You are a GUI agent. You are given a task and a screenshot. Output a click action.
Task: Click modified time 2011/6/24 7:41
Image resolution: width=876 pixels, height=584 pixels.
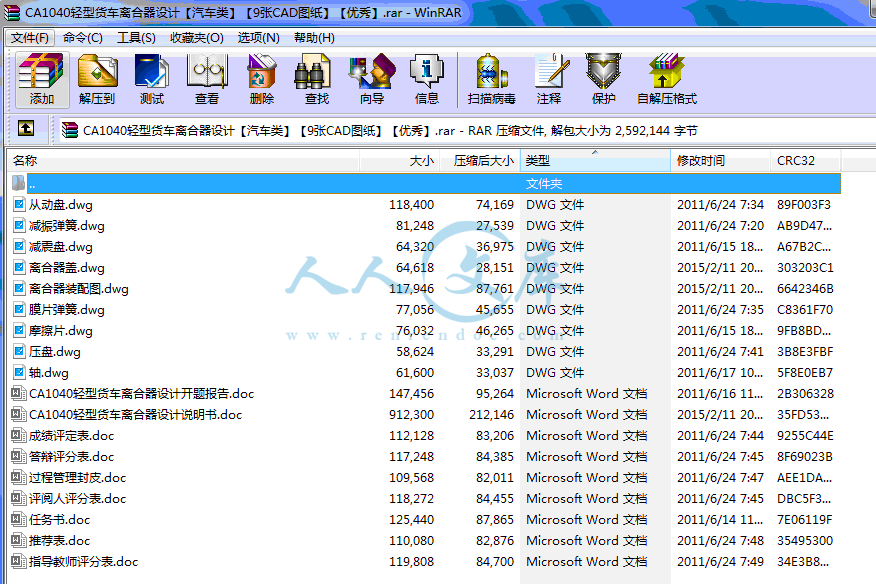pyautogui.click(x=720, y=352)
